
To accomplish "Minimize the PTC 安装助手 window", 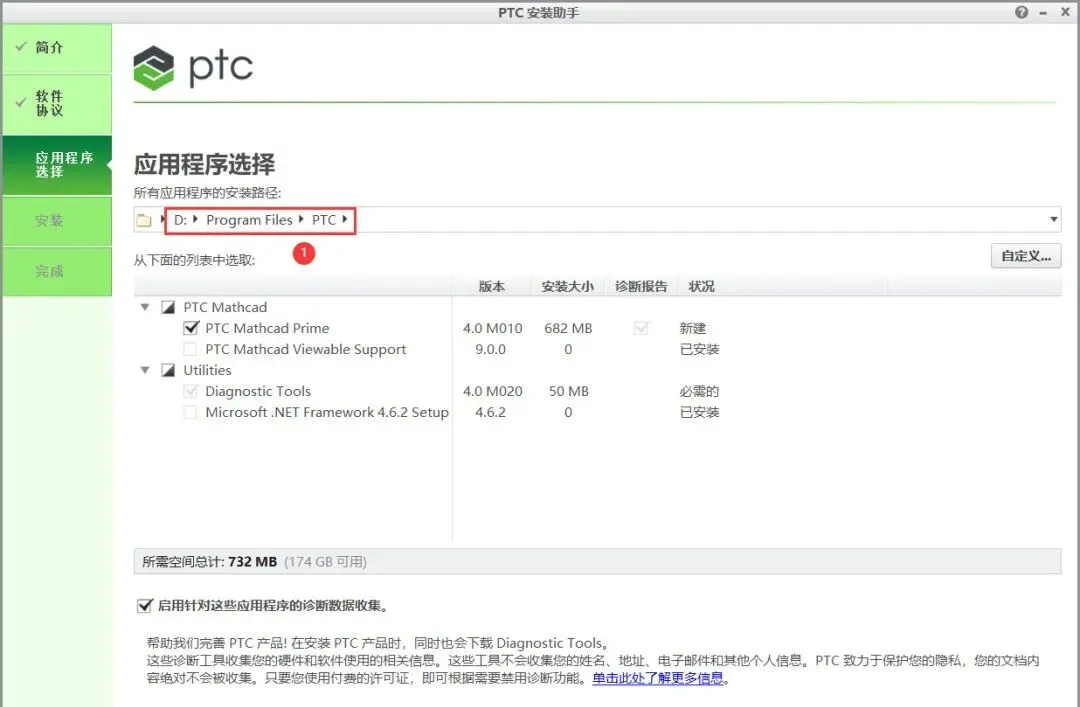I will pos(1043,13).
